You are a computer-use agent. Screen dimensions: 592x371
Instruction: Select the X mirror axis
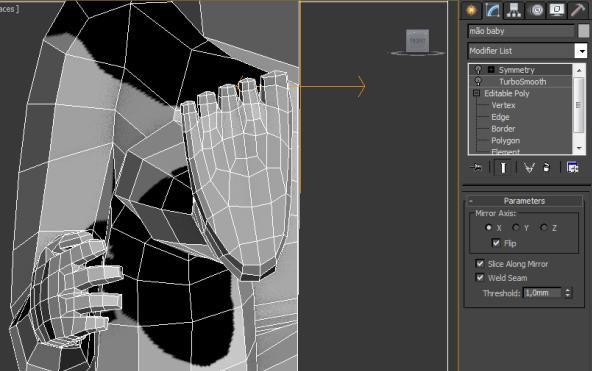[x=489, y=228]
